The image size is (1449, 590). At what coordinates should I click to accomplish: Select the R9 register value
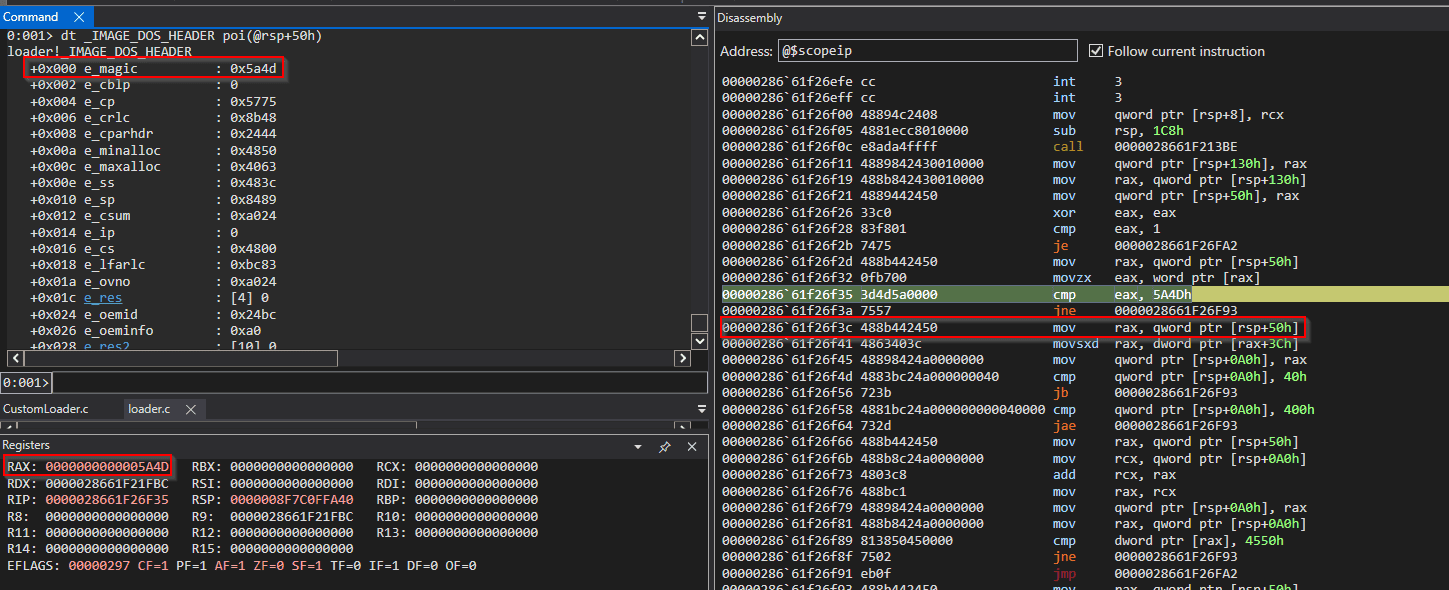click(x=292, y=516)
